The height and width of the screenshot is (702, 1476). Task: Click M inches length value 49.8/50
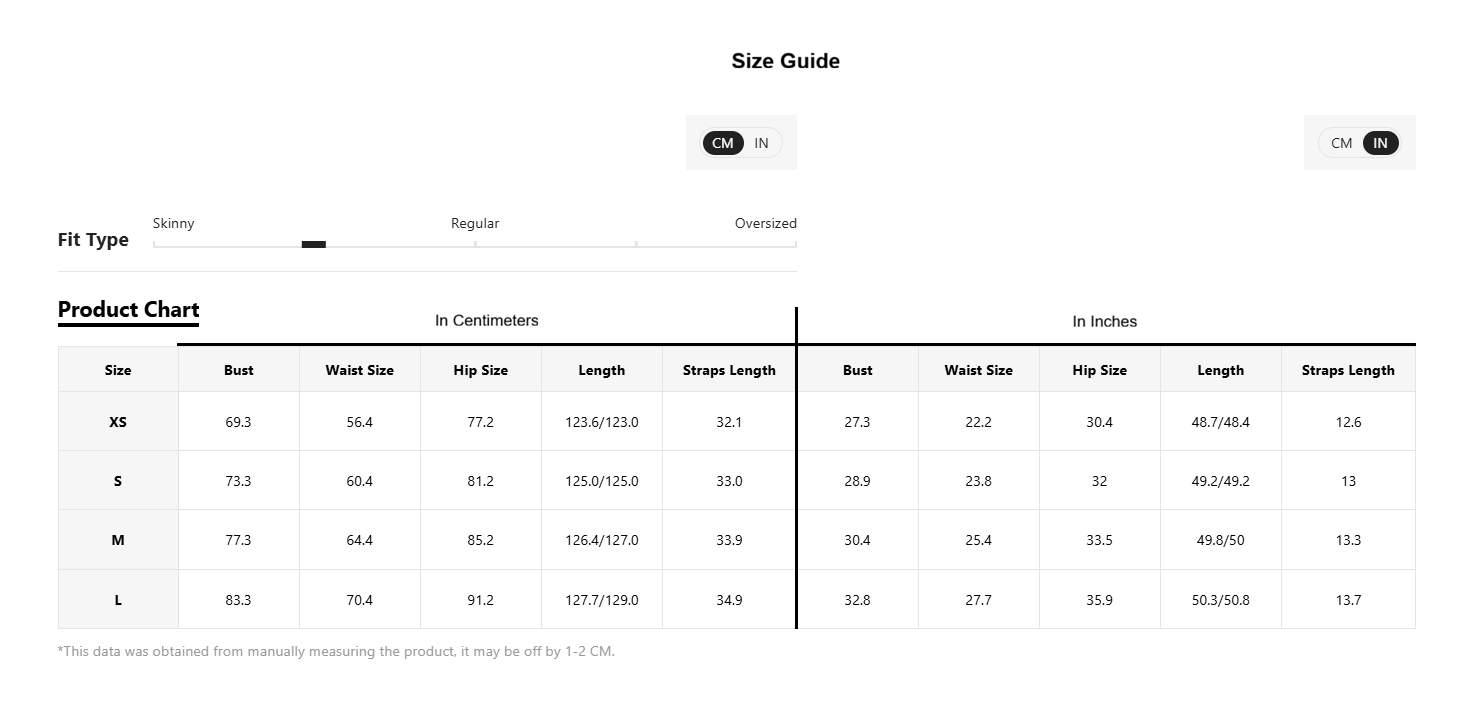click(x=1221, y=540)
